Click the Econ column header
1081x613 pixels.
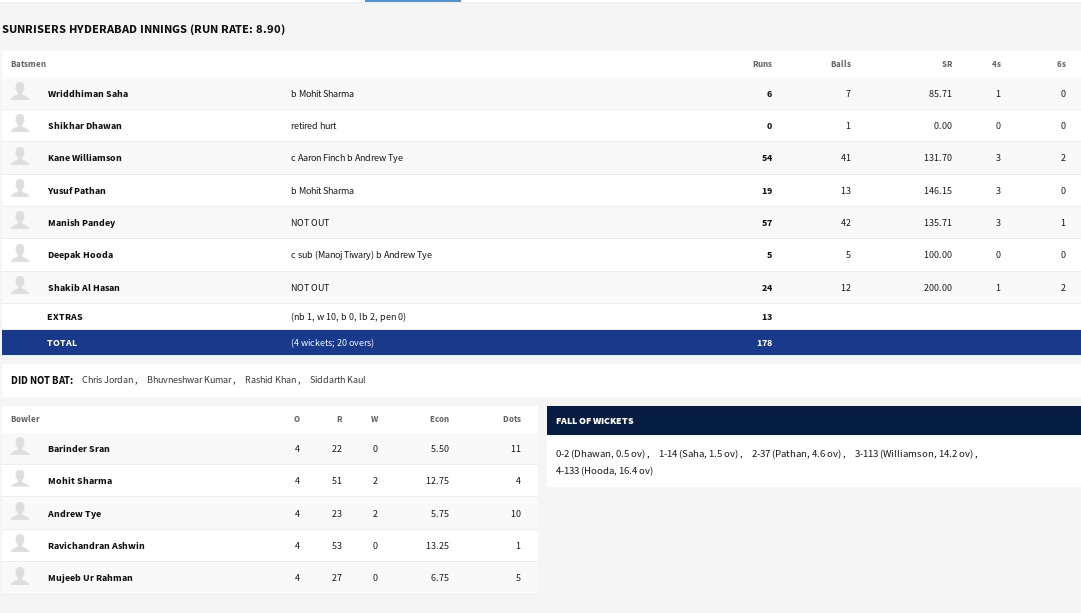[x=439, y=419]
